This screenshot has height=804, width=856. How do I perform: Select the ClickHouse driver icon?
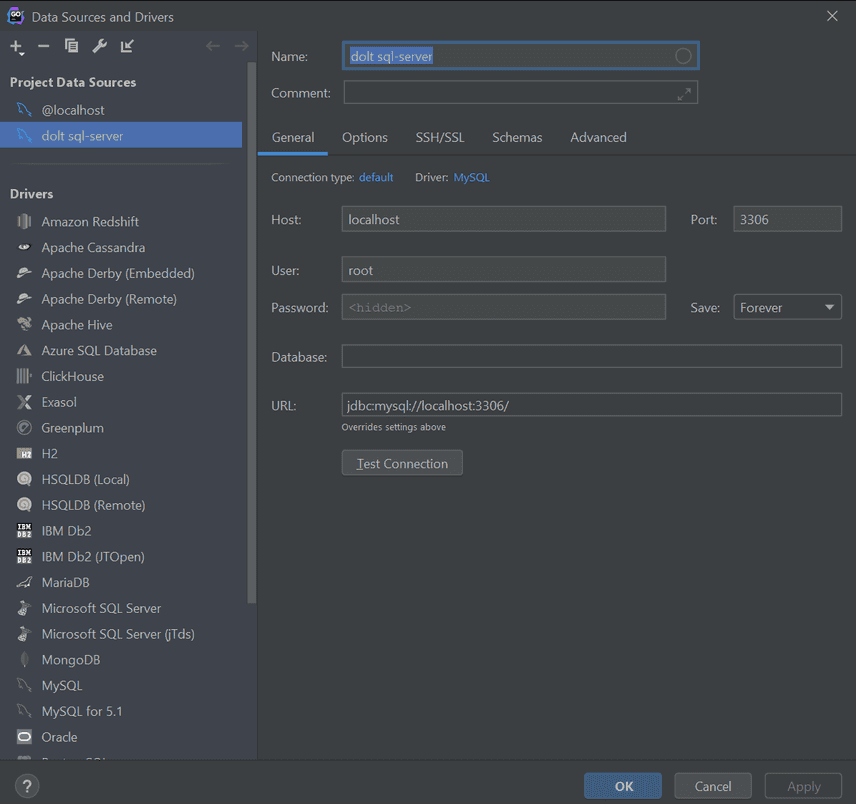tap(24, 376)
